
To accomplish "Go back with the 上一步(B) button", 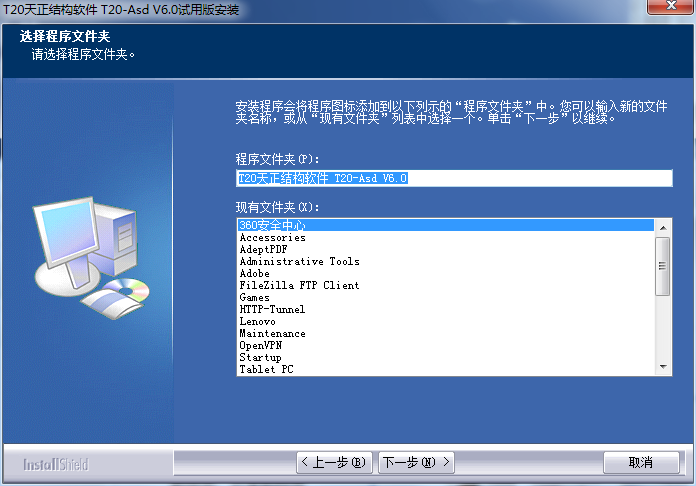I will (334, 462).
